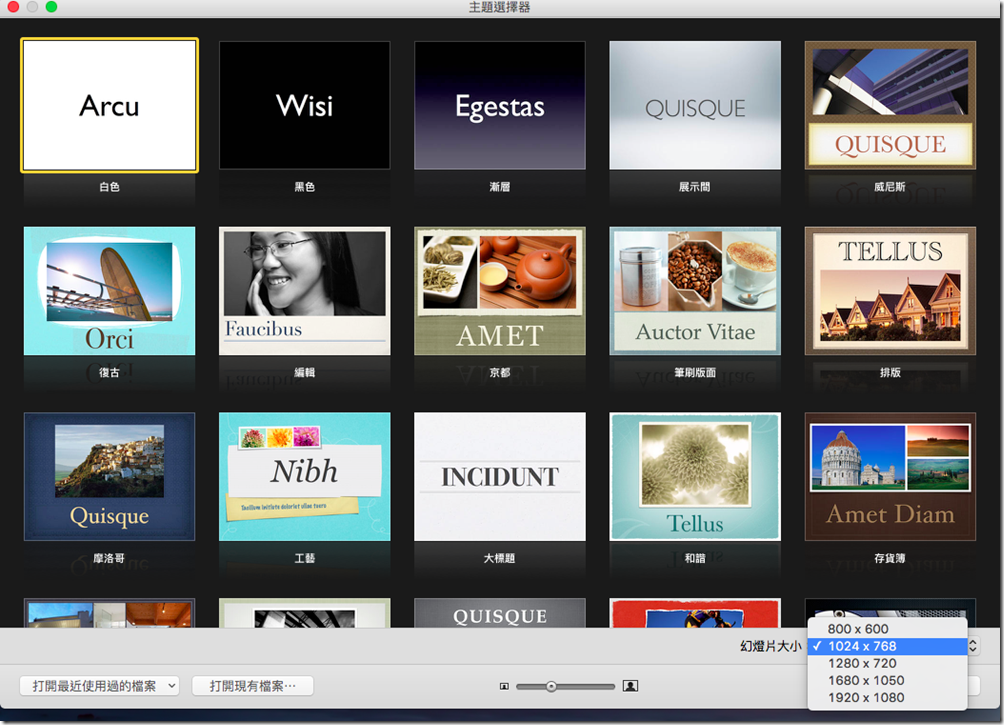
Task: Keep the checked 1024 x 768 option
Action: click(862, 646)
